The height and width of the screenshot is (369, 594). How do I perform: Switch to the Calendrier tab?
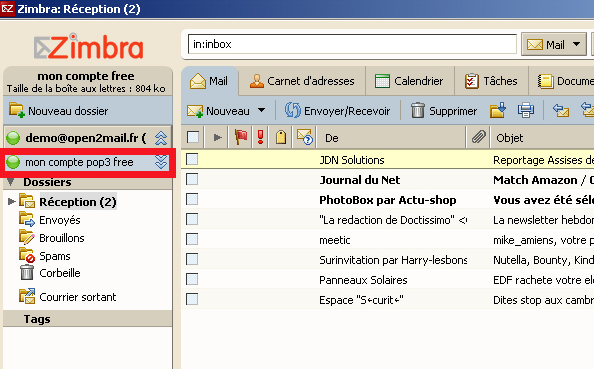point(409,81)
